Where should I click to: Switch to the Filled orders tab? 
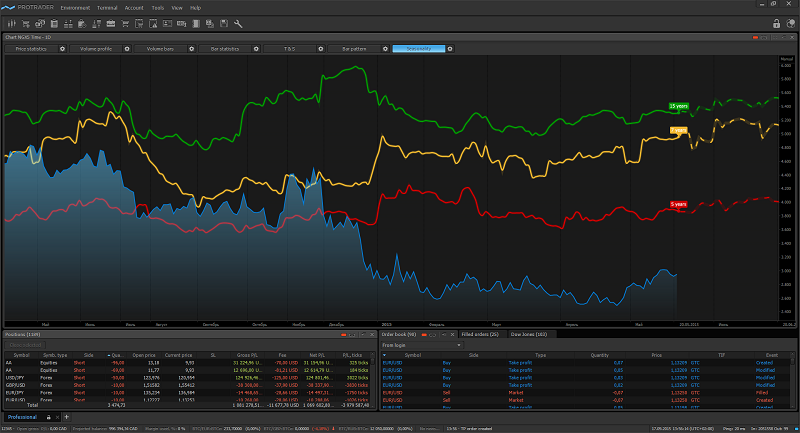481,334
